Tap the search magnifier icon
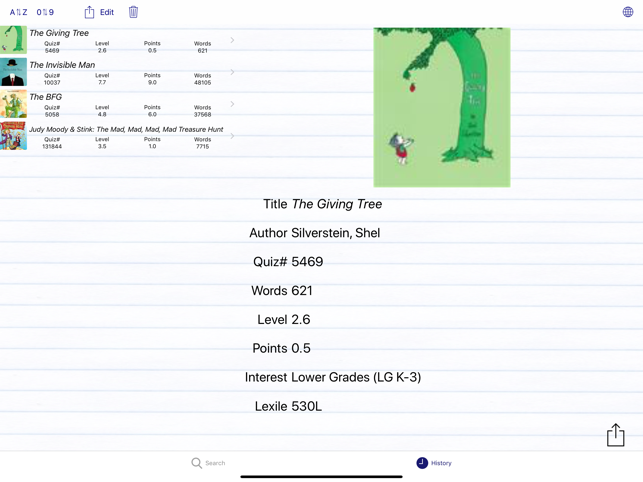The image size is (643, 482). pyautogui.click(x=196, y=463)
